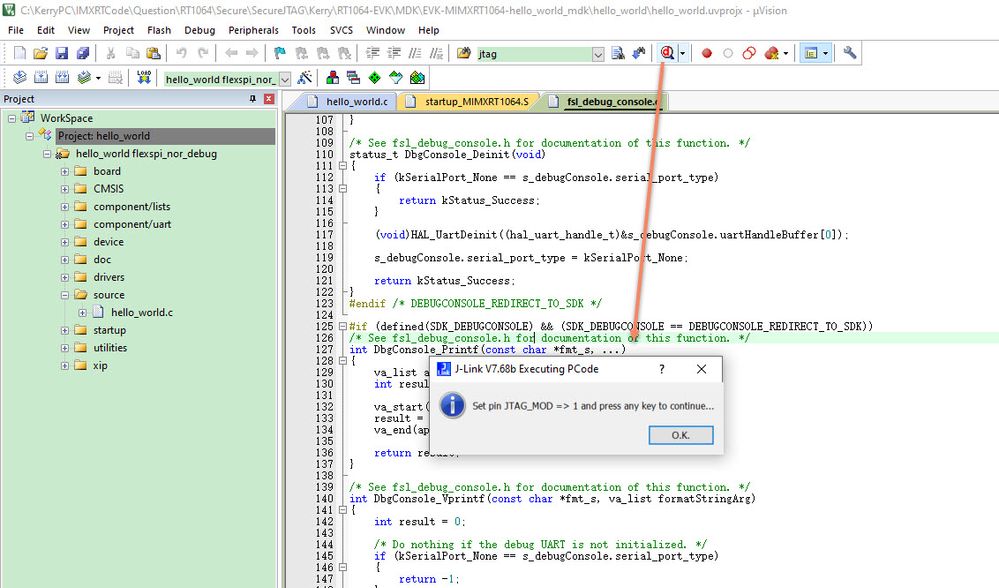Open Options for Target with the magic wand icon
Screen dimensions: 999x588
click(x=305, y=78)
